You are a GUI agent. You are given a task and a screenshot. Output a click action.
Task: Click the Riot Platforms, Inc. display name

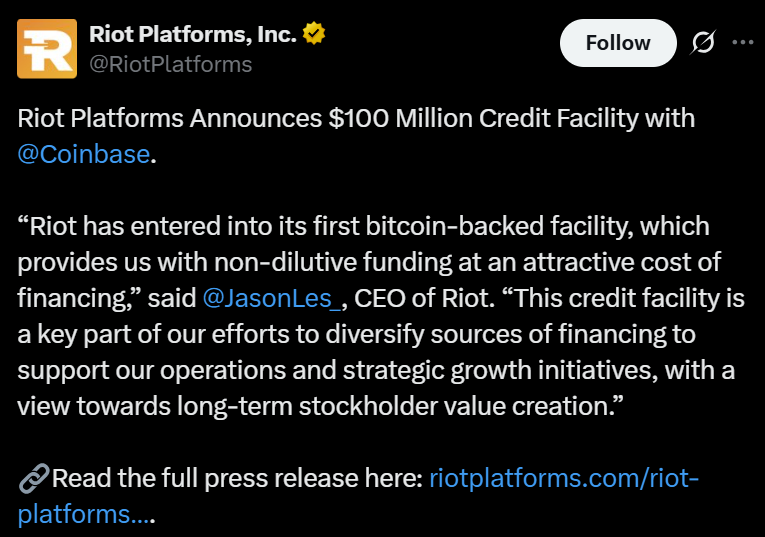pyautogui.click(x=193, y=34)
